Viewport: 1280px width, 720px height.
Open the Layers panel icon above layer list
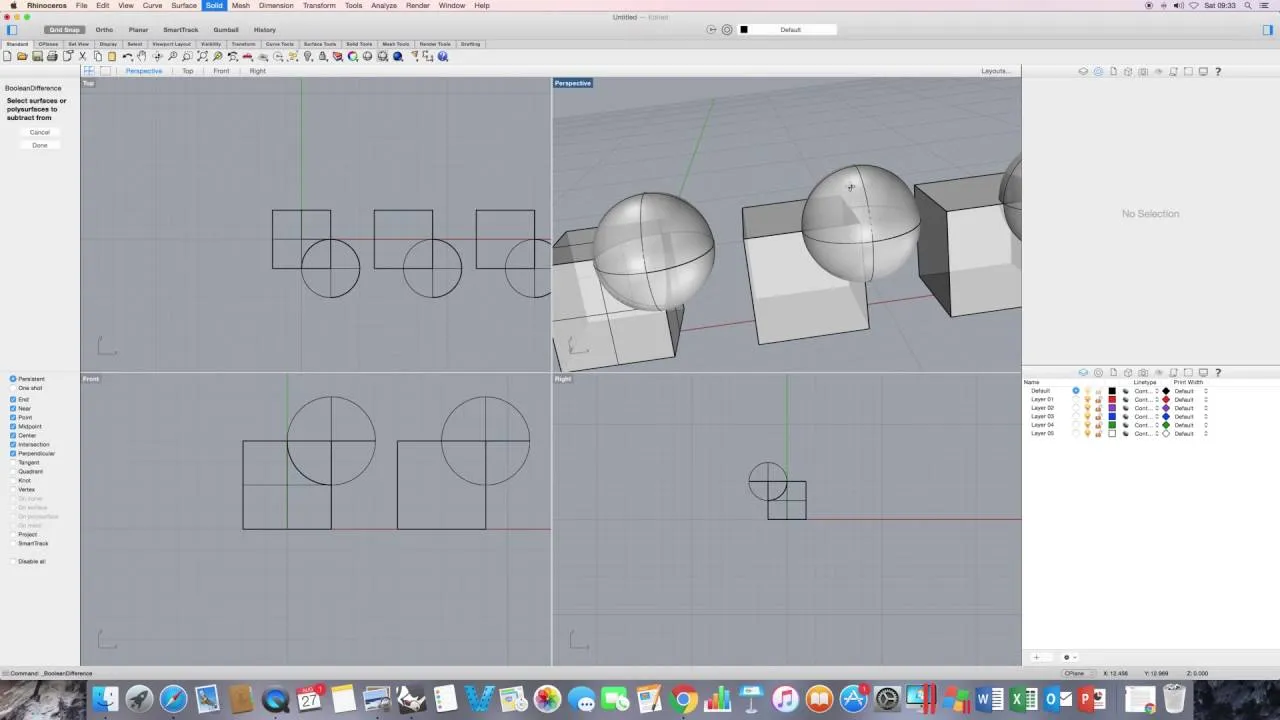[x=1083, y=372]
